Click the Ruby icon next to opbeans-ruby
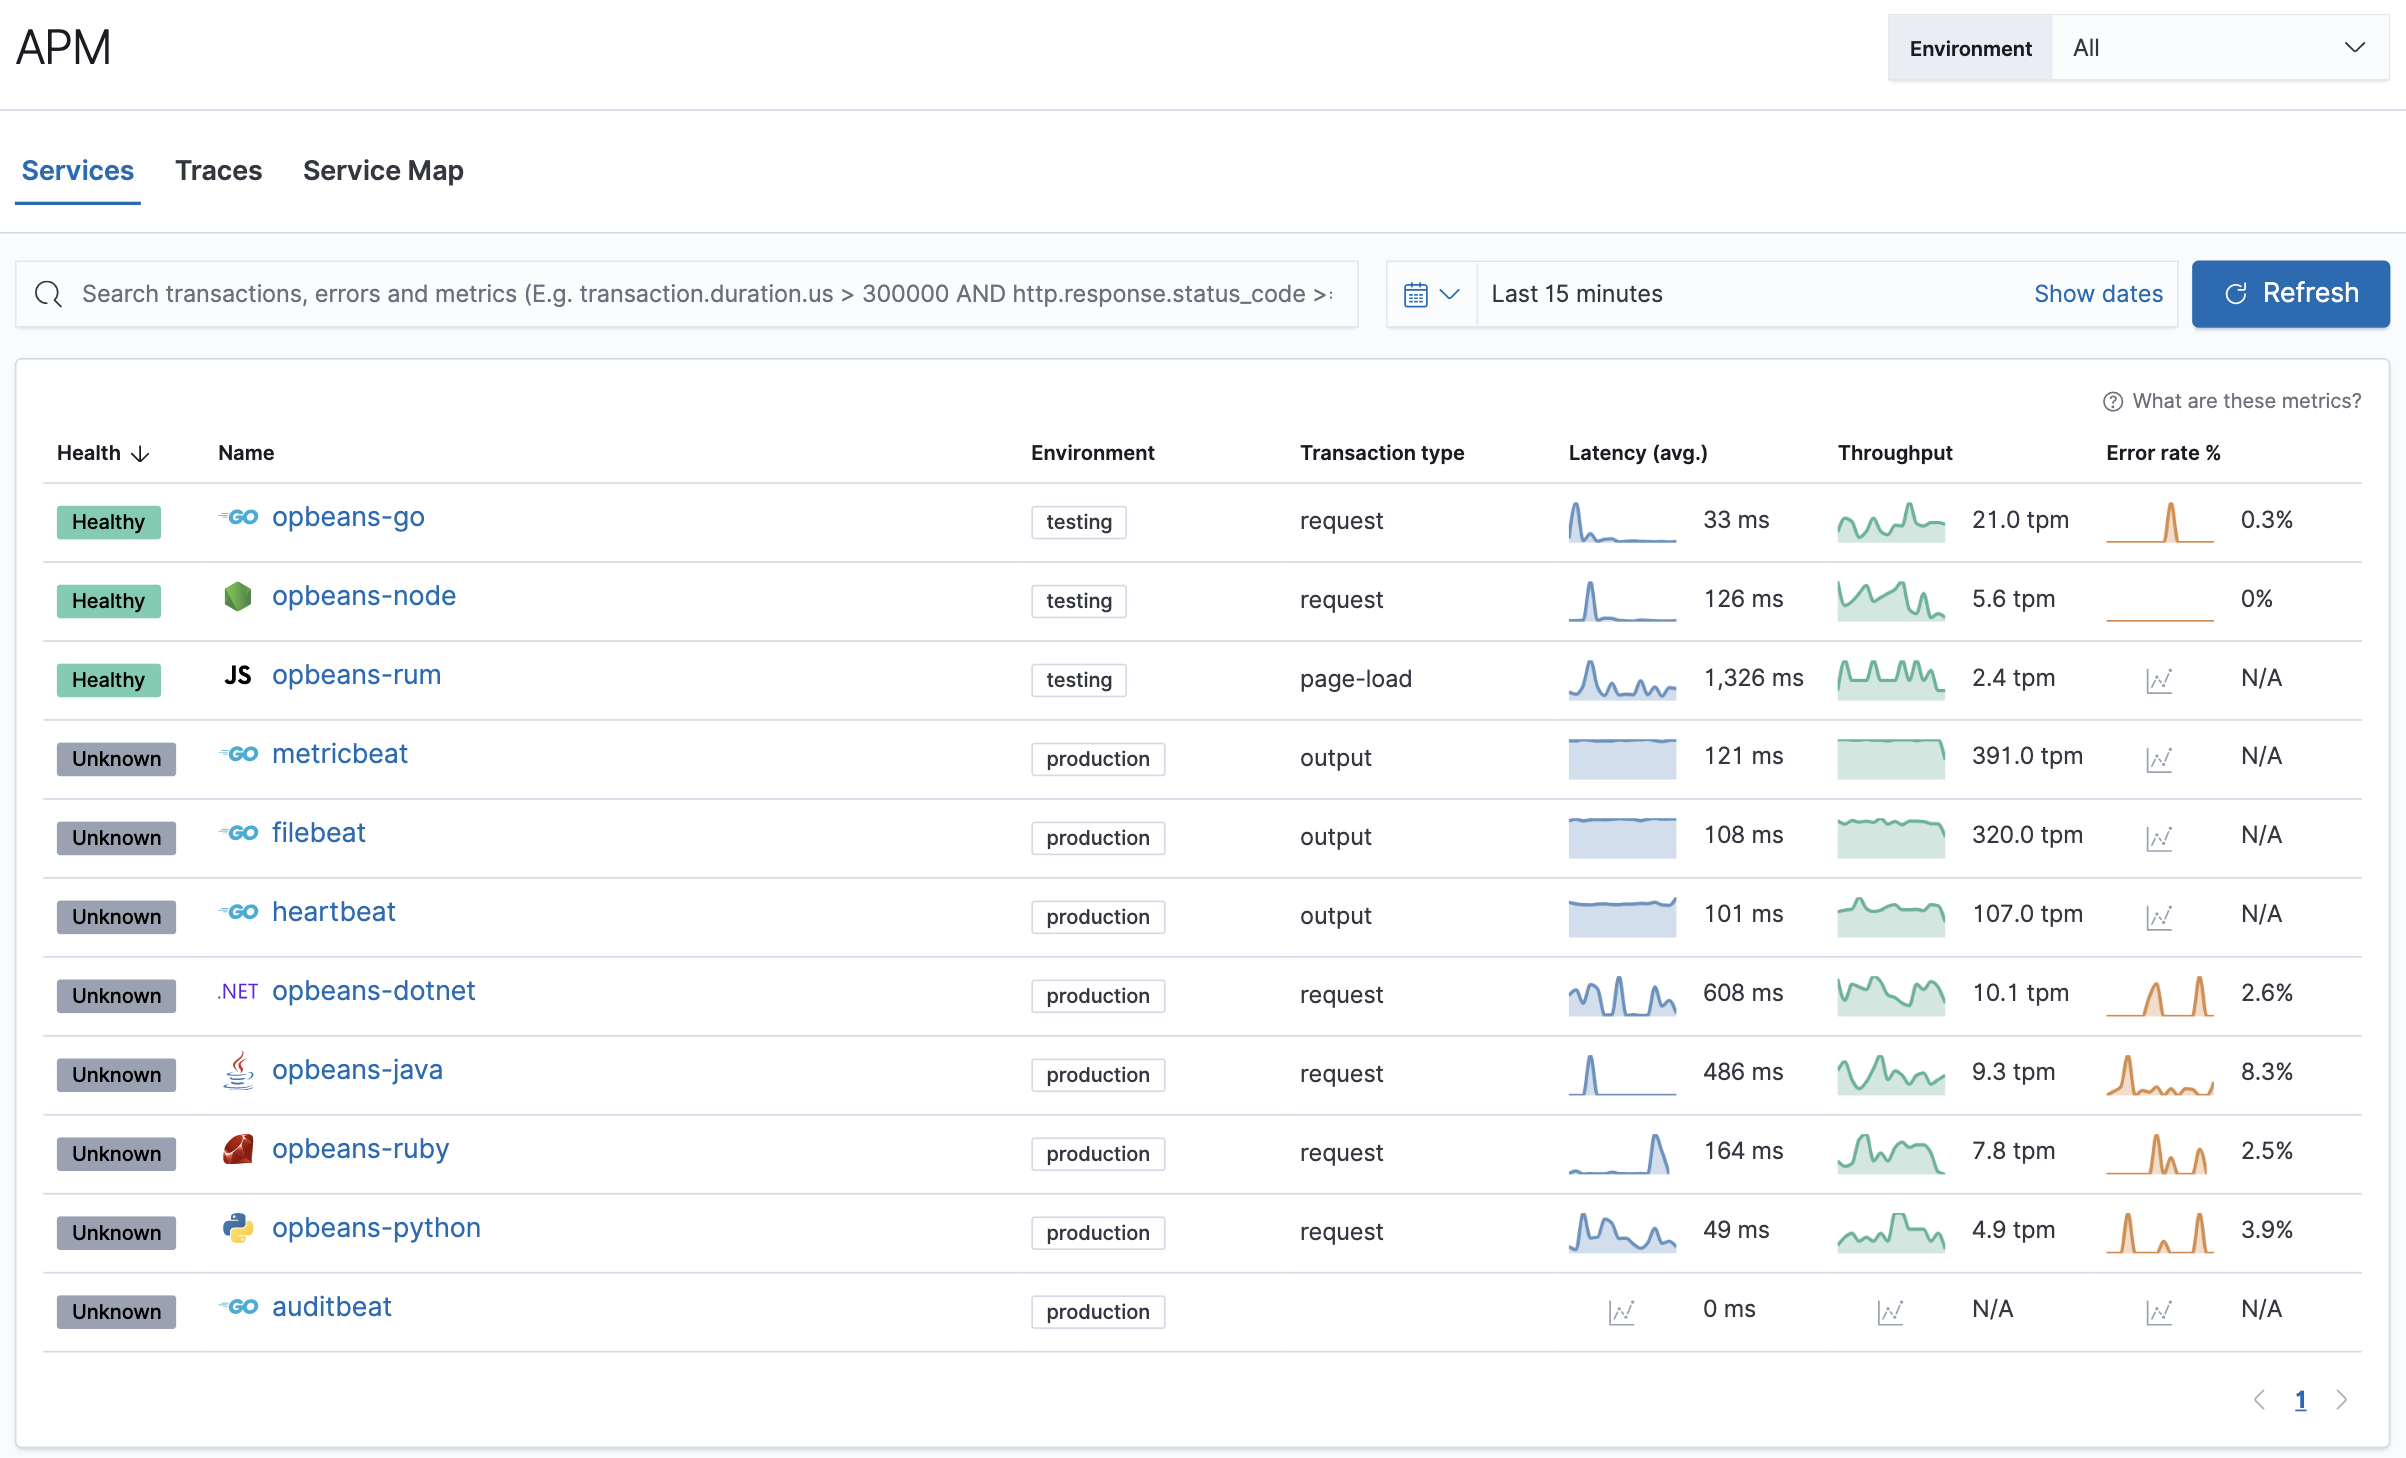This screenshot has width=2406, height=1458. point(239,1150)
